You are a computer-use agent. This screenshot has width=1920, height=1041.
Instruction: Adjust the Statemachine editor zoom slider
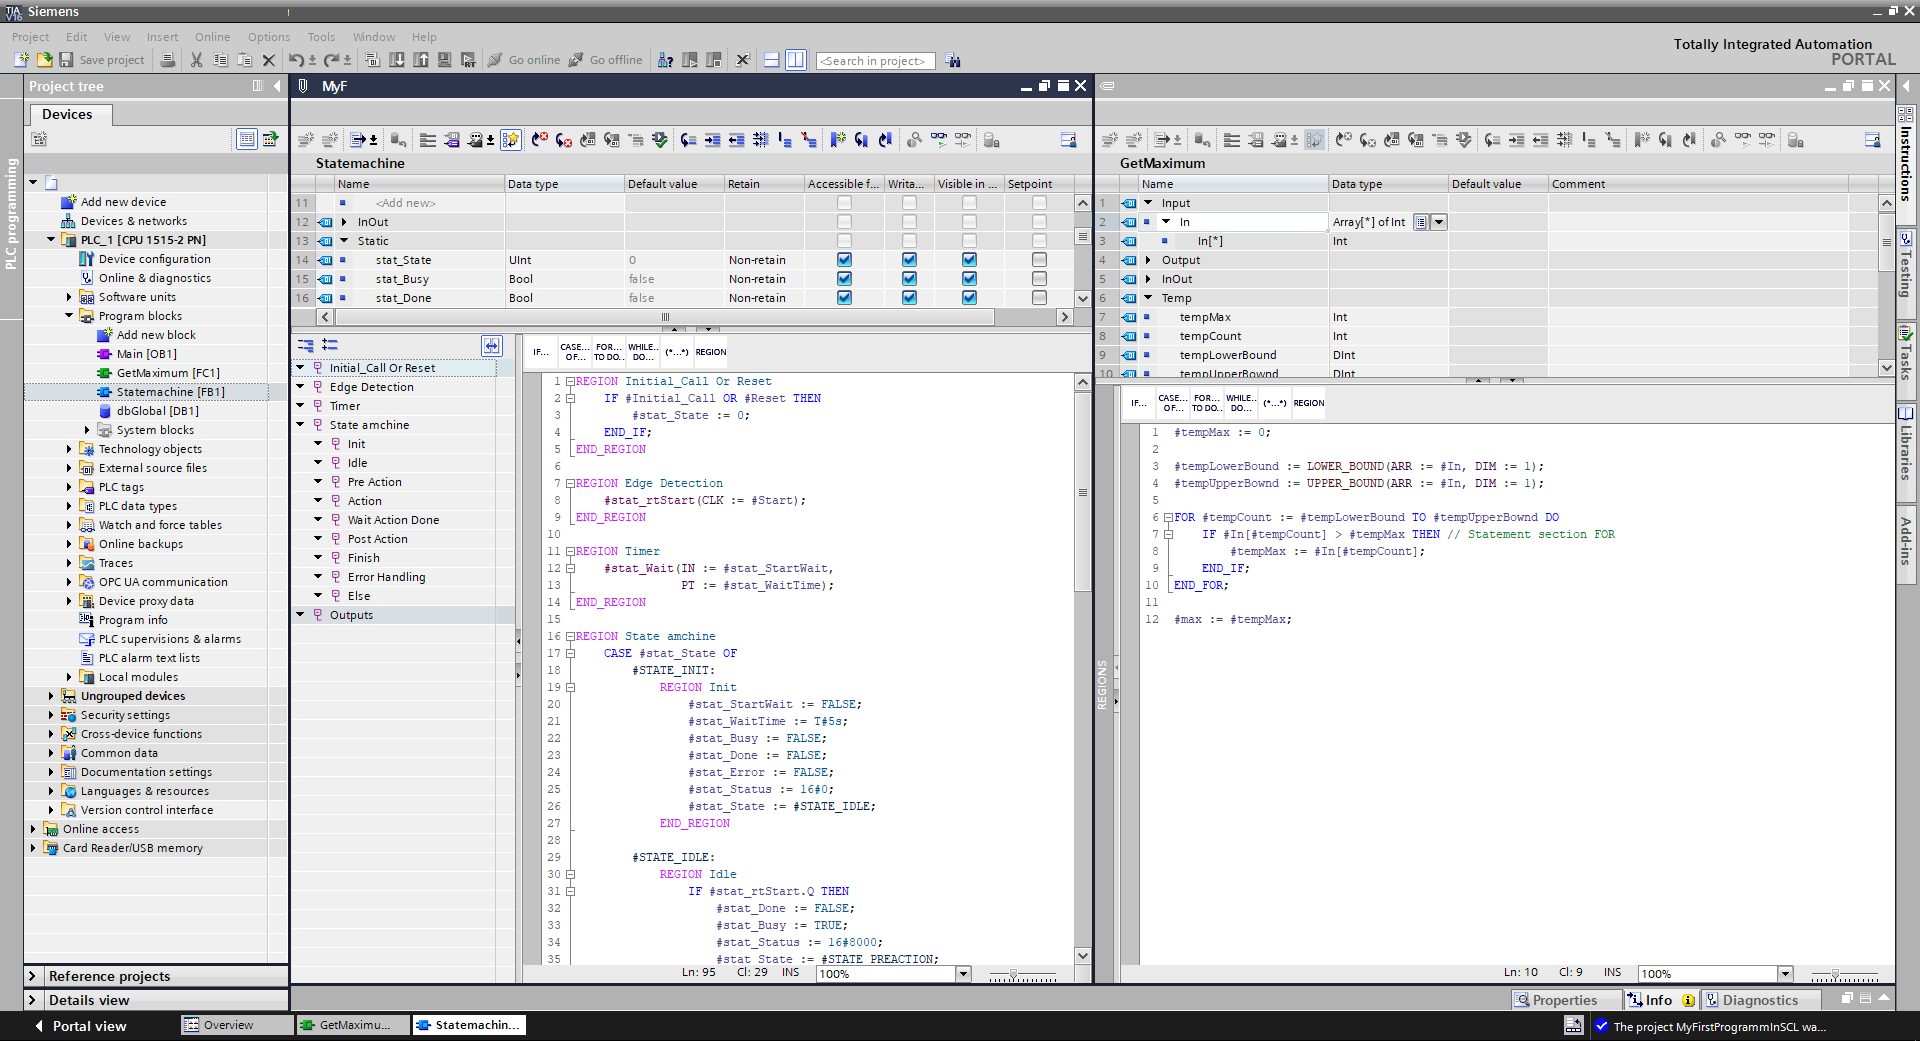coord(1013,974)
